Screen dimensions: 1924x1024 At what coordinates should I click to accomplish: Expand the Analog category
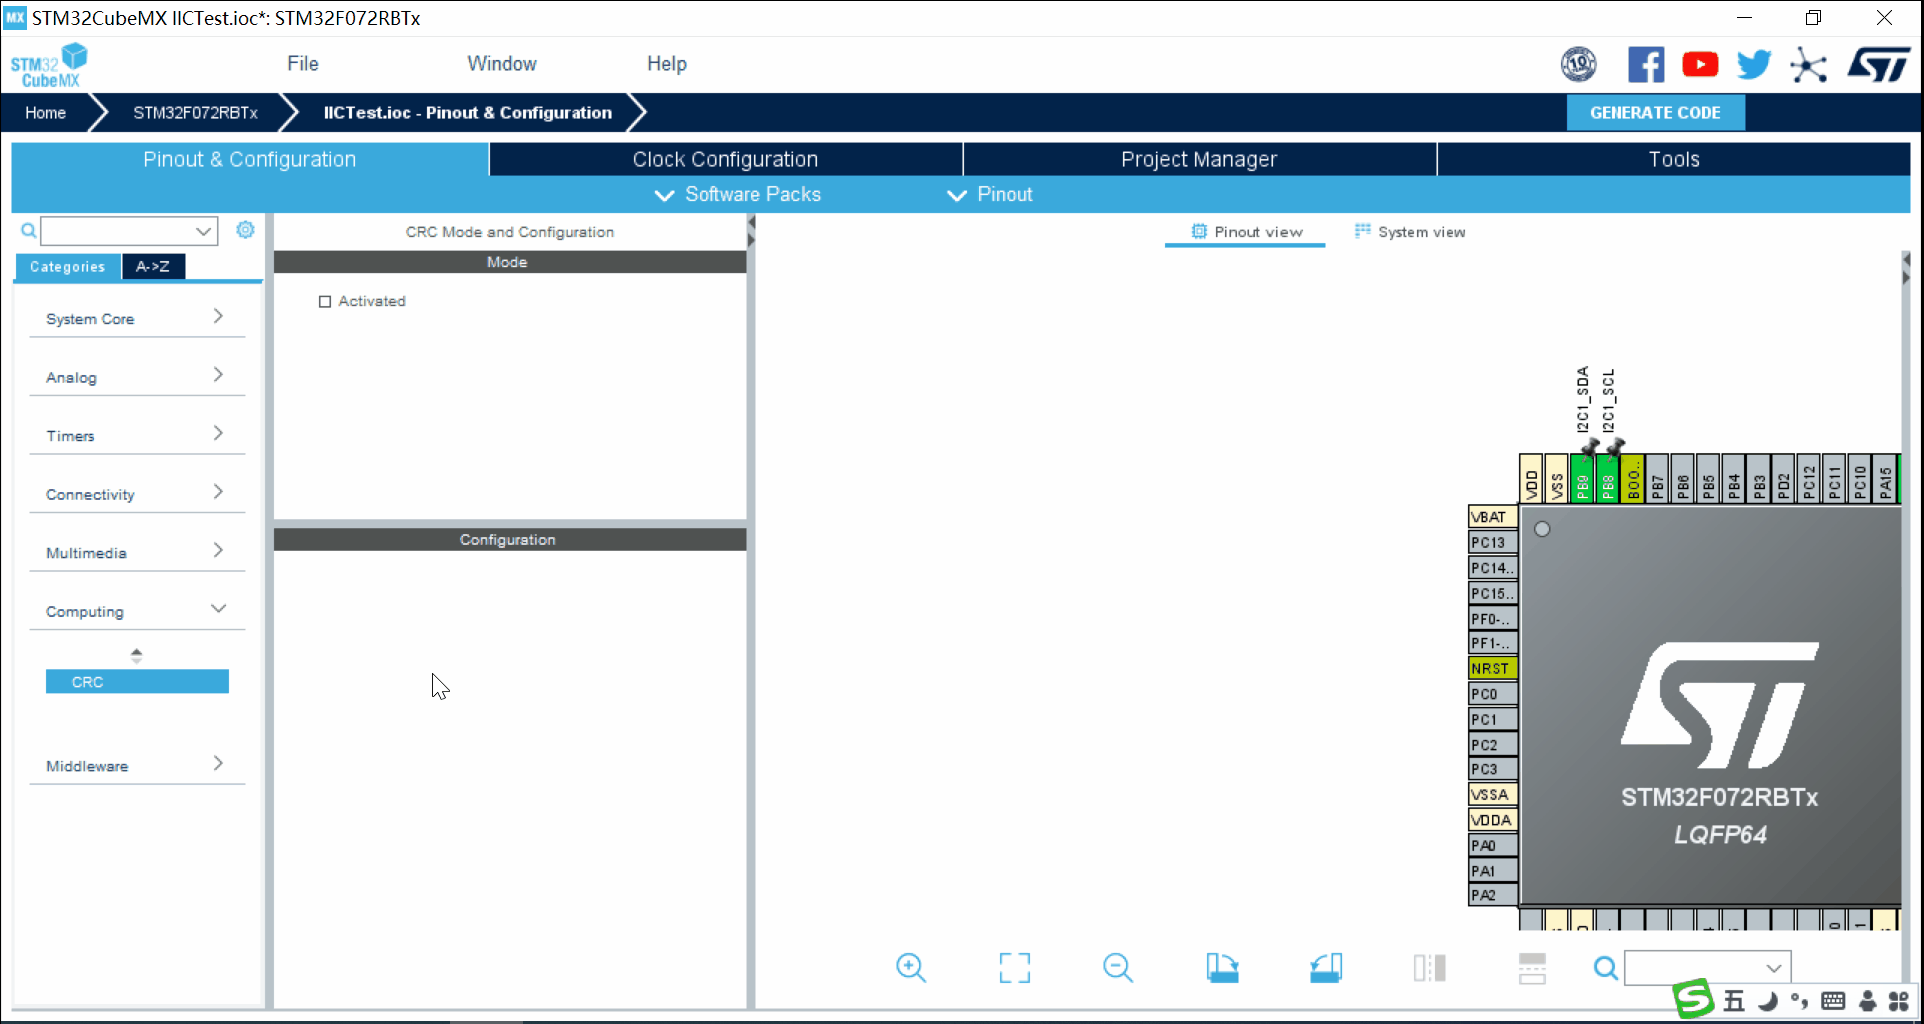click(137, 377)
